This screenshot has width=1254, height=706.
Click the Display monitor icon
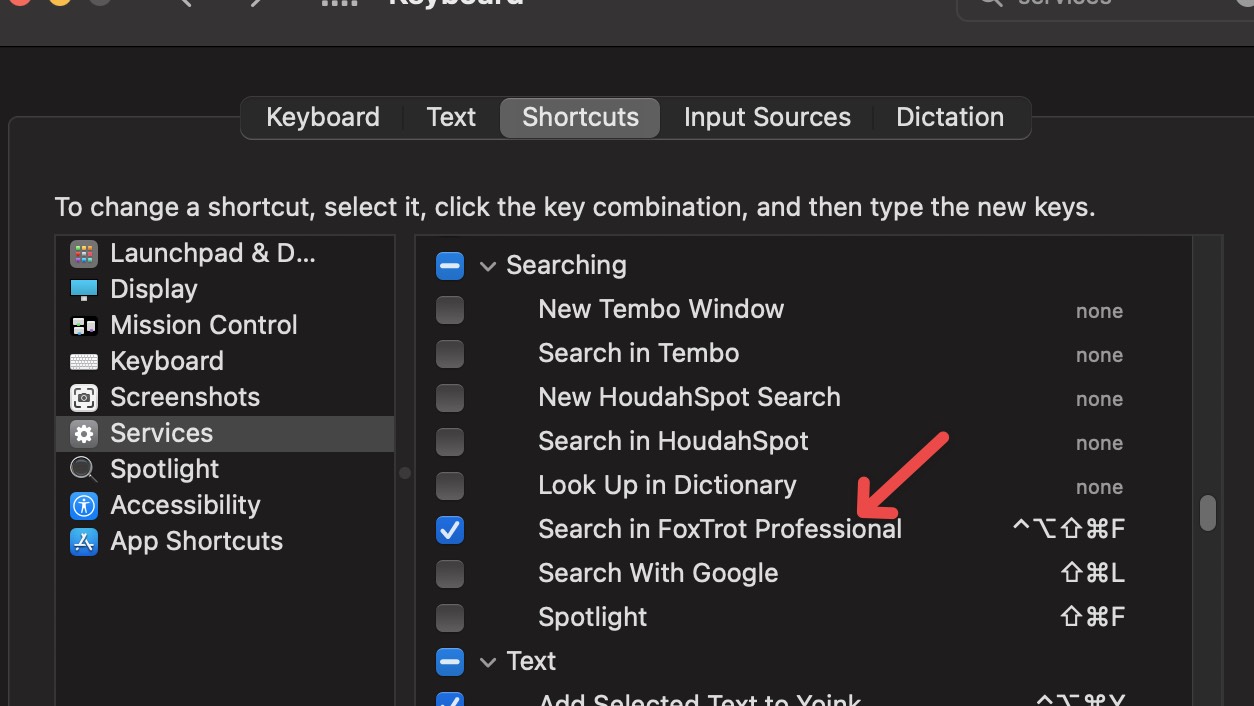84,290
